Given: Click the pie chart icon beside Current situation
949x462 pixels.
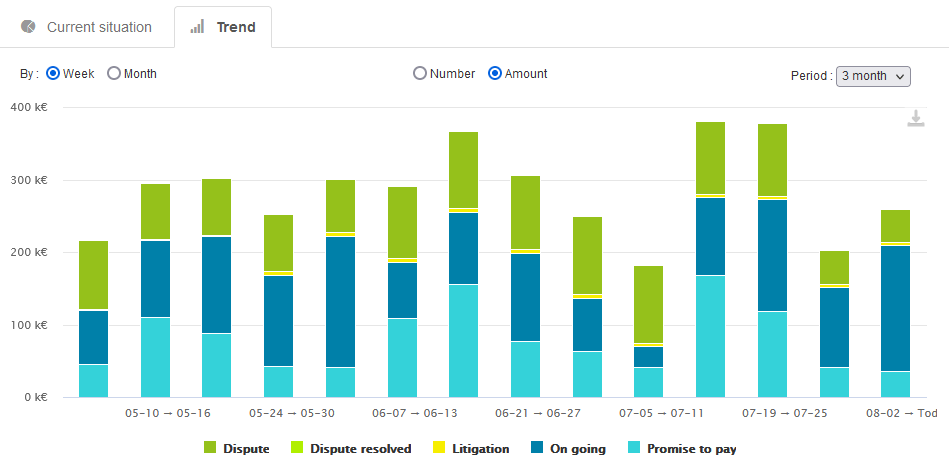Looking at the screenshot, I should coord(28,27).
